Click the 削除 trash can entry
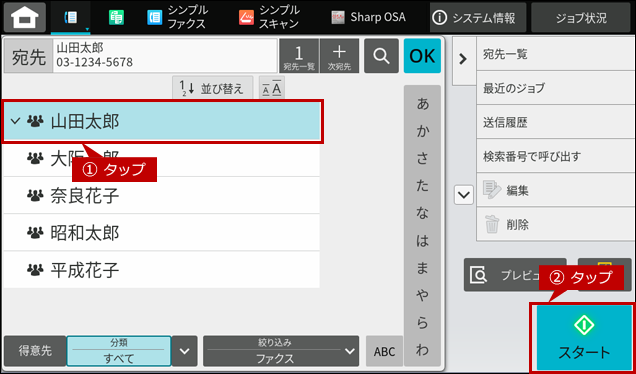Image resolution: width=636 pixels, height=374 pixels. tap(556, 224)
